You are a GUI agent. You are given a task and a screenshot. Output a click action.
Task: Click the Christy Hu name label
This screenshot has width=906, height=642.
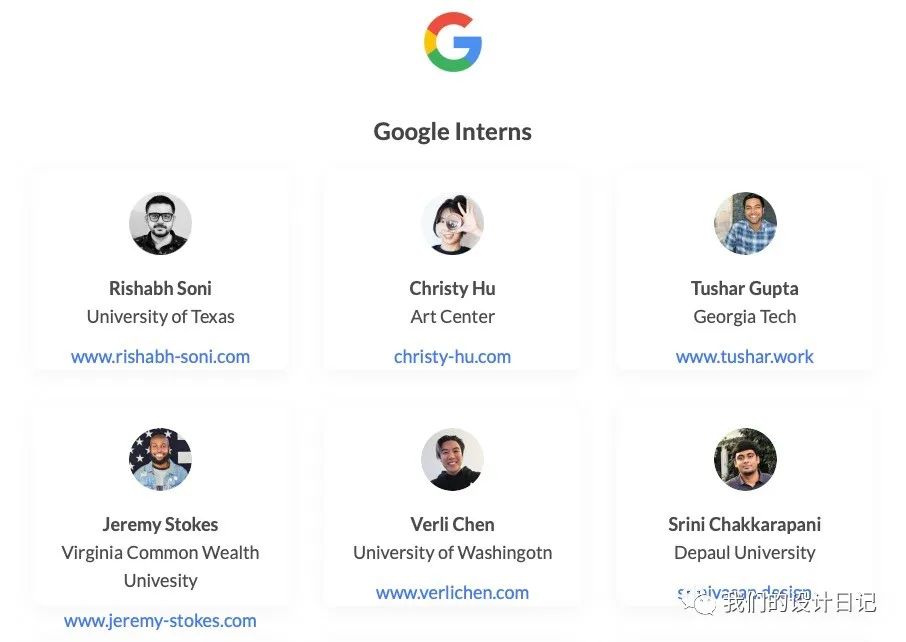tap(452, 288)
